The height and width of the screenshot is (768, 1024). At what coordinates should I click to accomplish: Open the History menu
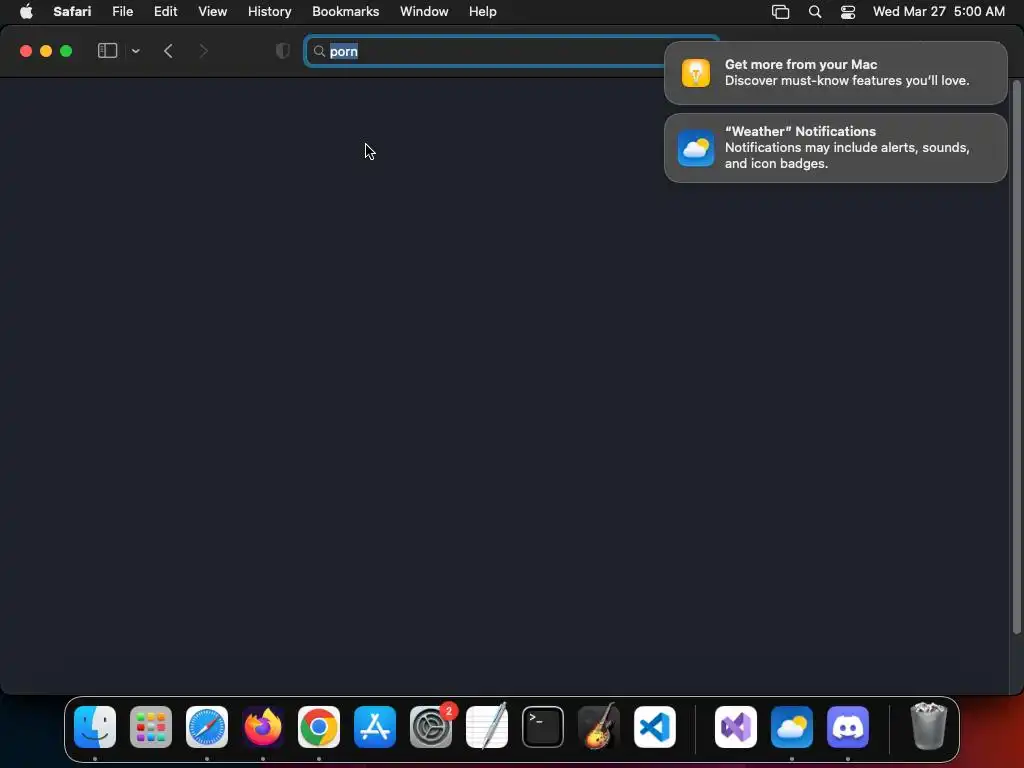pos(269,11)
